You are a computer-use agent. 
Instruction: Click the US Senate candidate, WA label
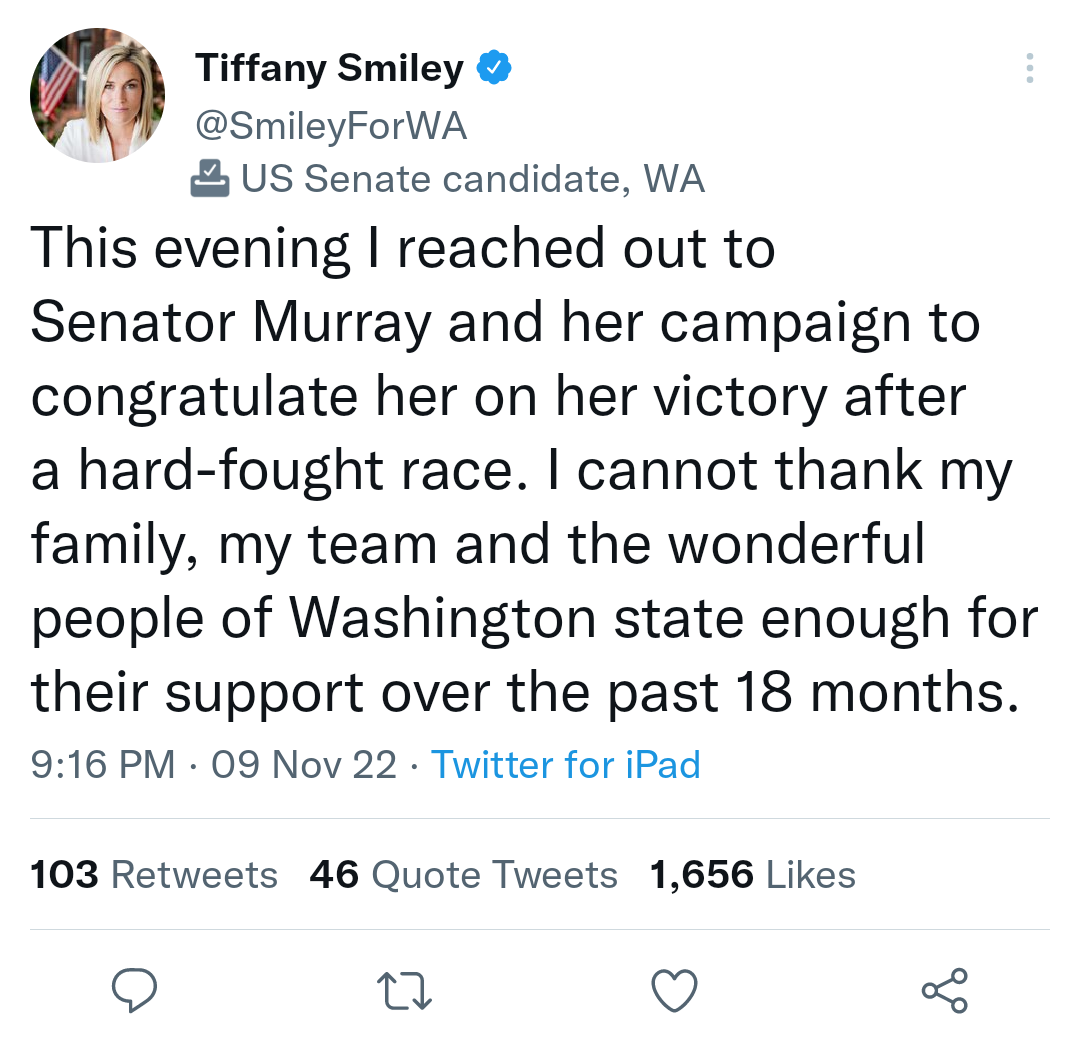(x=472, y=179)
